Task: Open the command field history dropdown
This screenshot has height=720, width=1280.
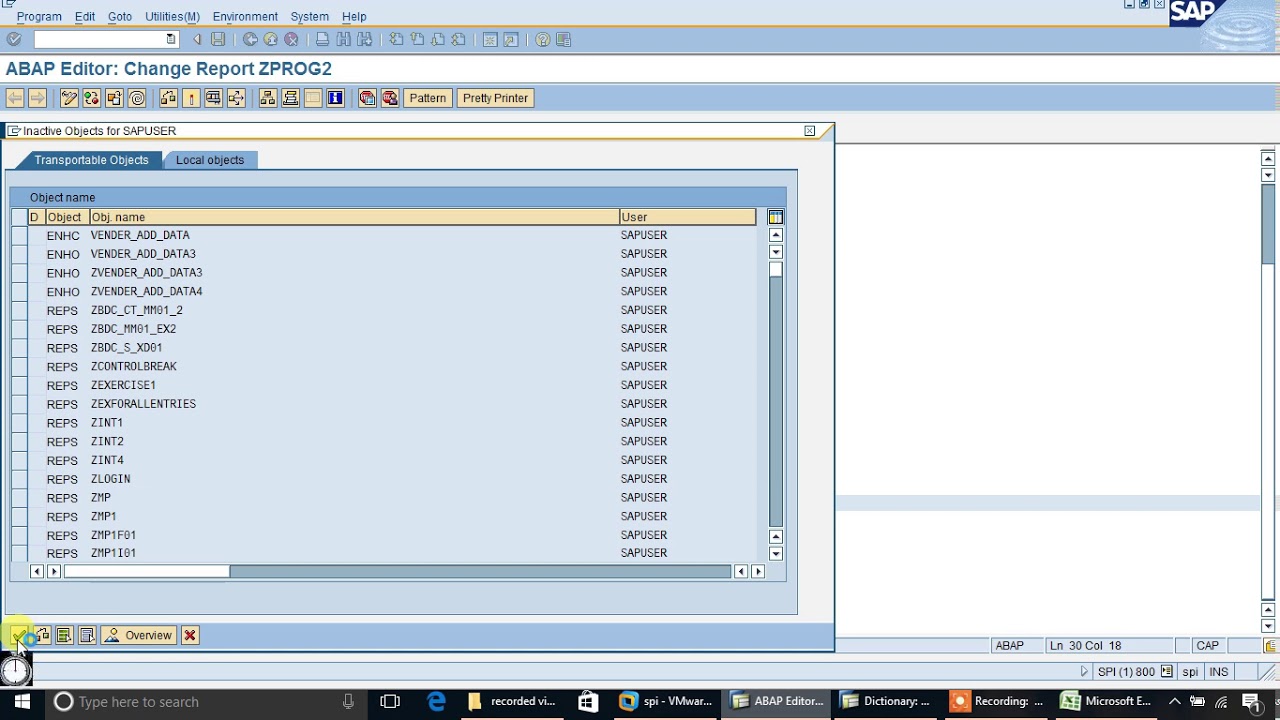Action: point(171,39)
